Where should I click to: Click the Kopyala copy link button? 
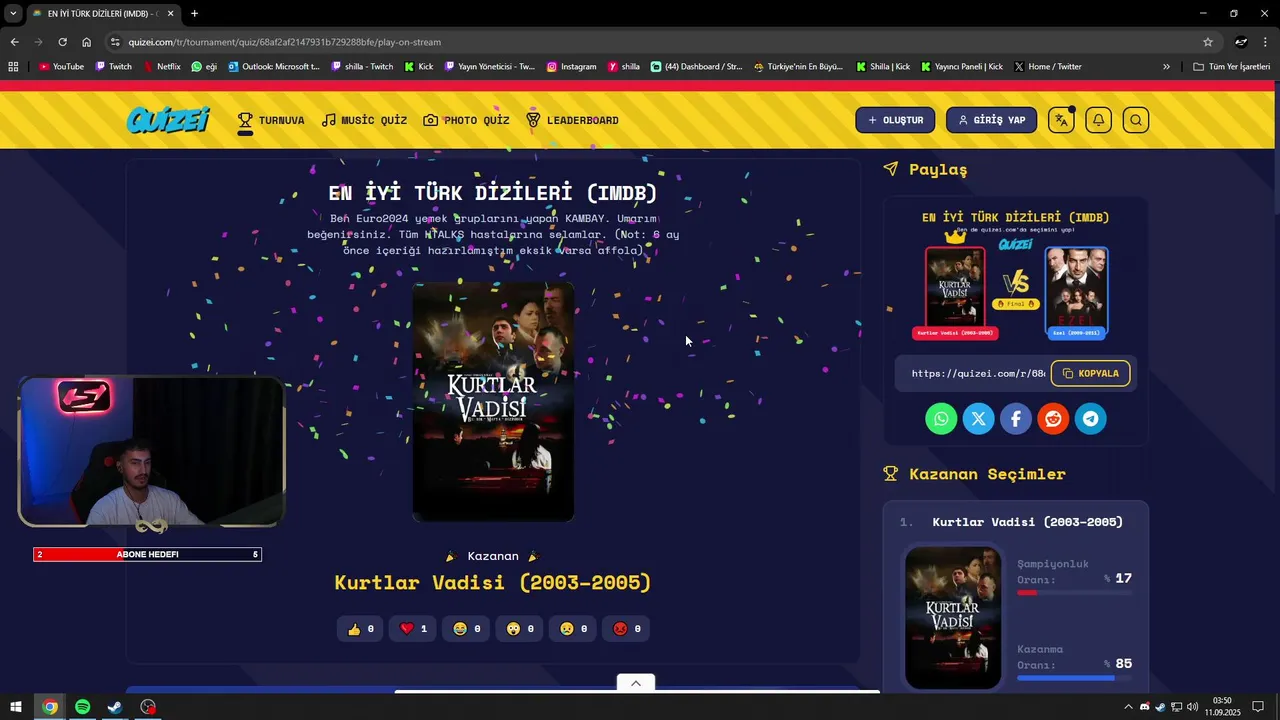coord(1090,373)
